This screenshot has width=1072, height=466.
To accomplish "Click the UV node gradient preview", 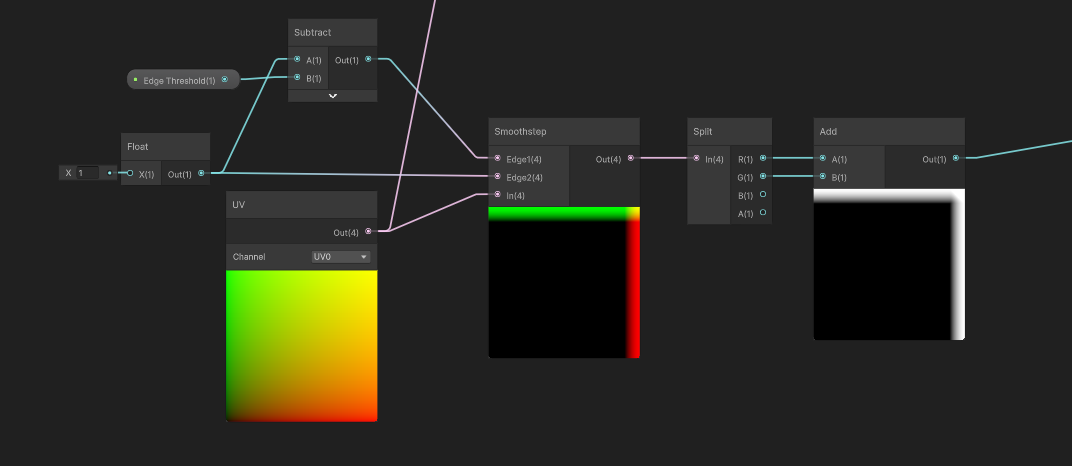I will (302, 346).
